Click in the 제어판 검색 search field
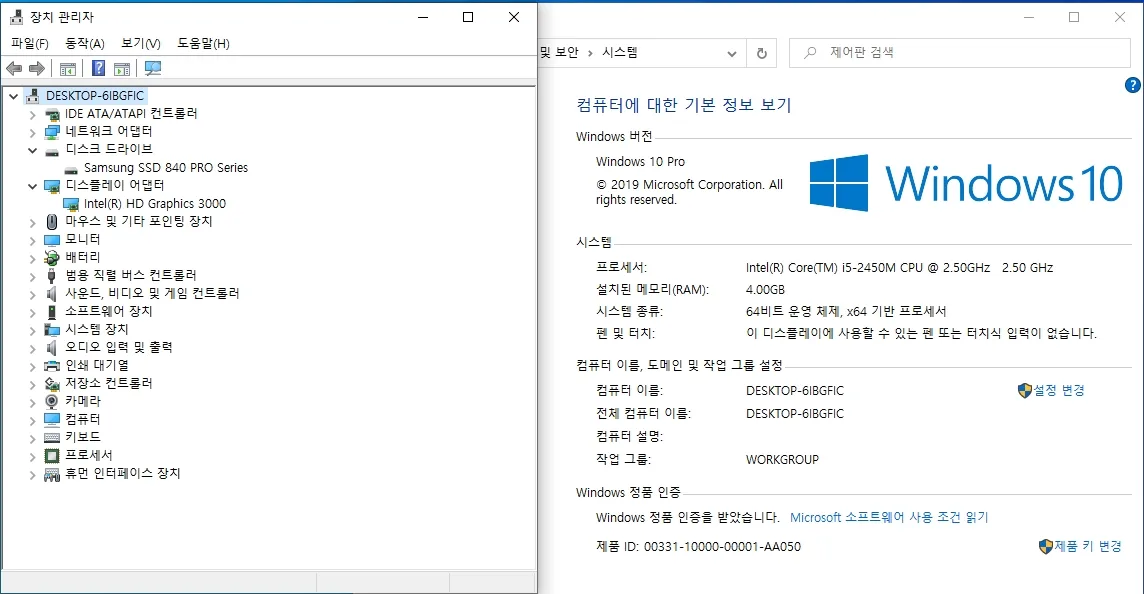This screenshot has height=594, width=1144. coord(959,53)
